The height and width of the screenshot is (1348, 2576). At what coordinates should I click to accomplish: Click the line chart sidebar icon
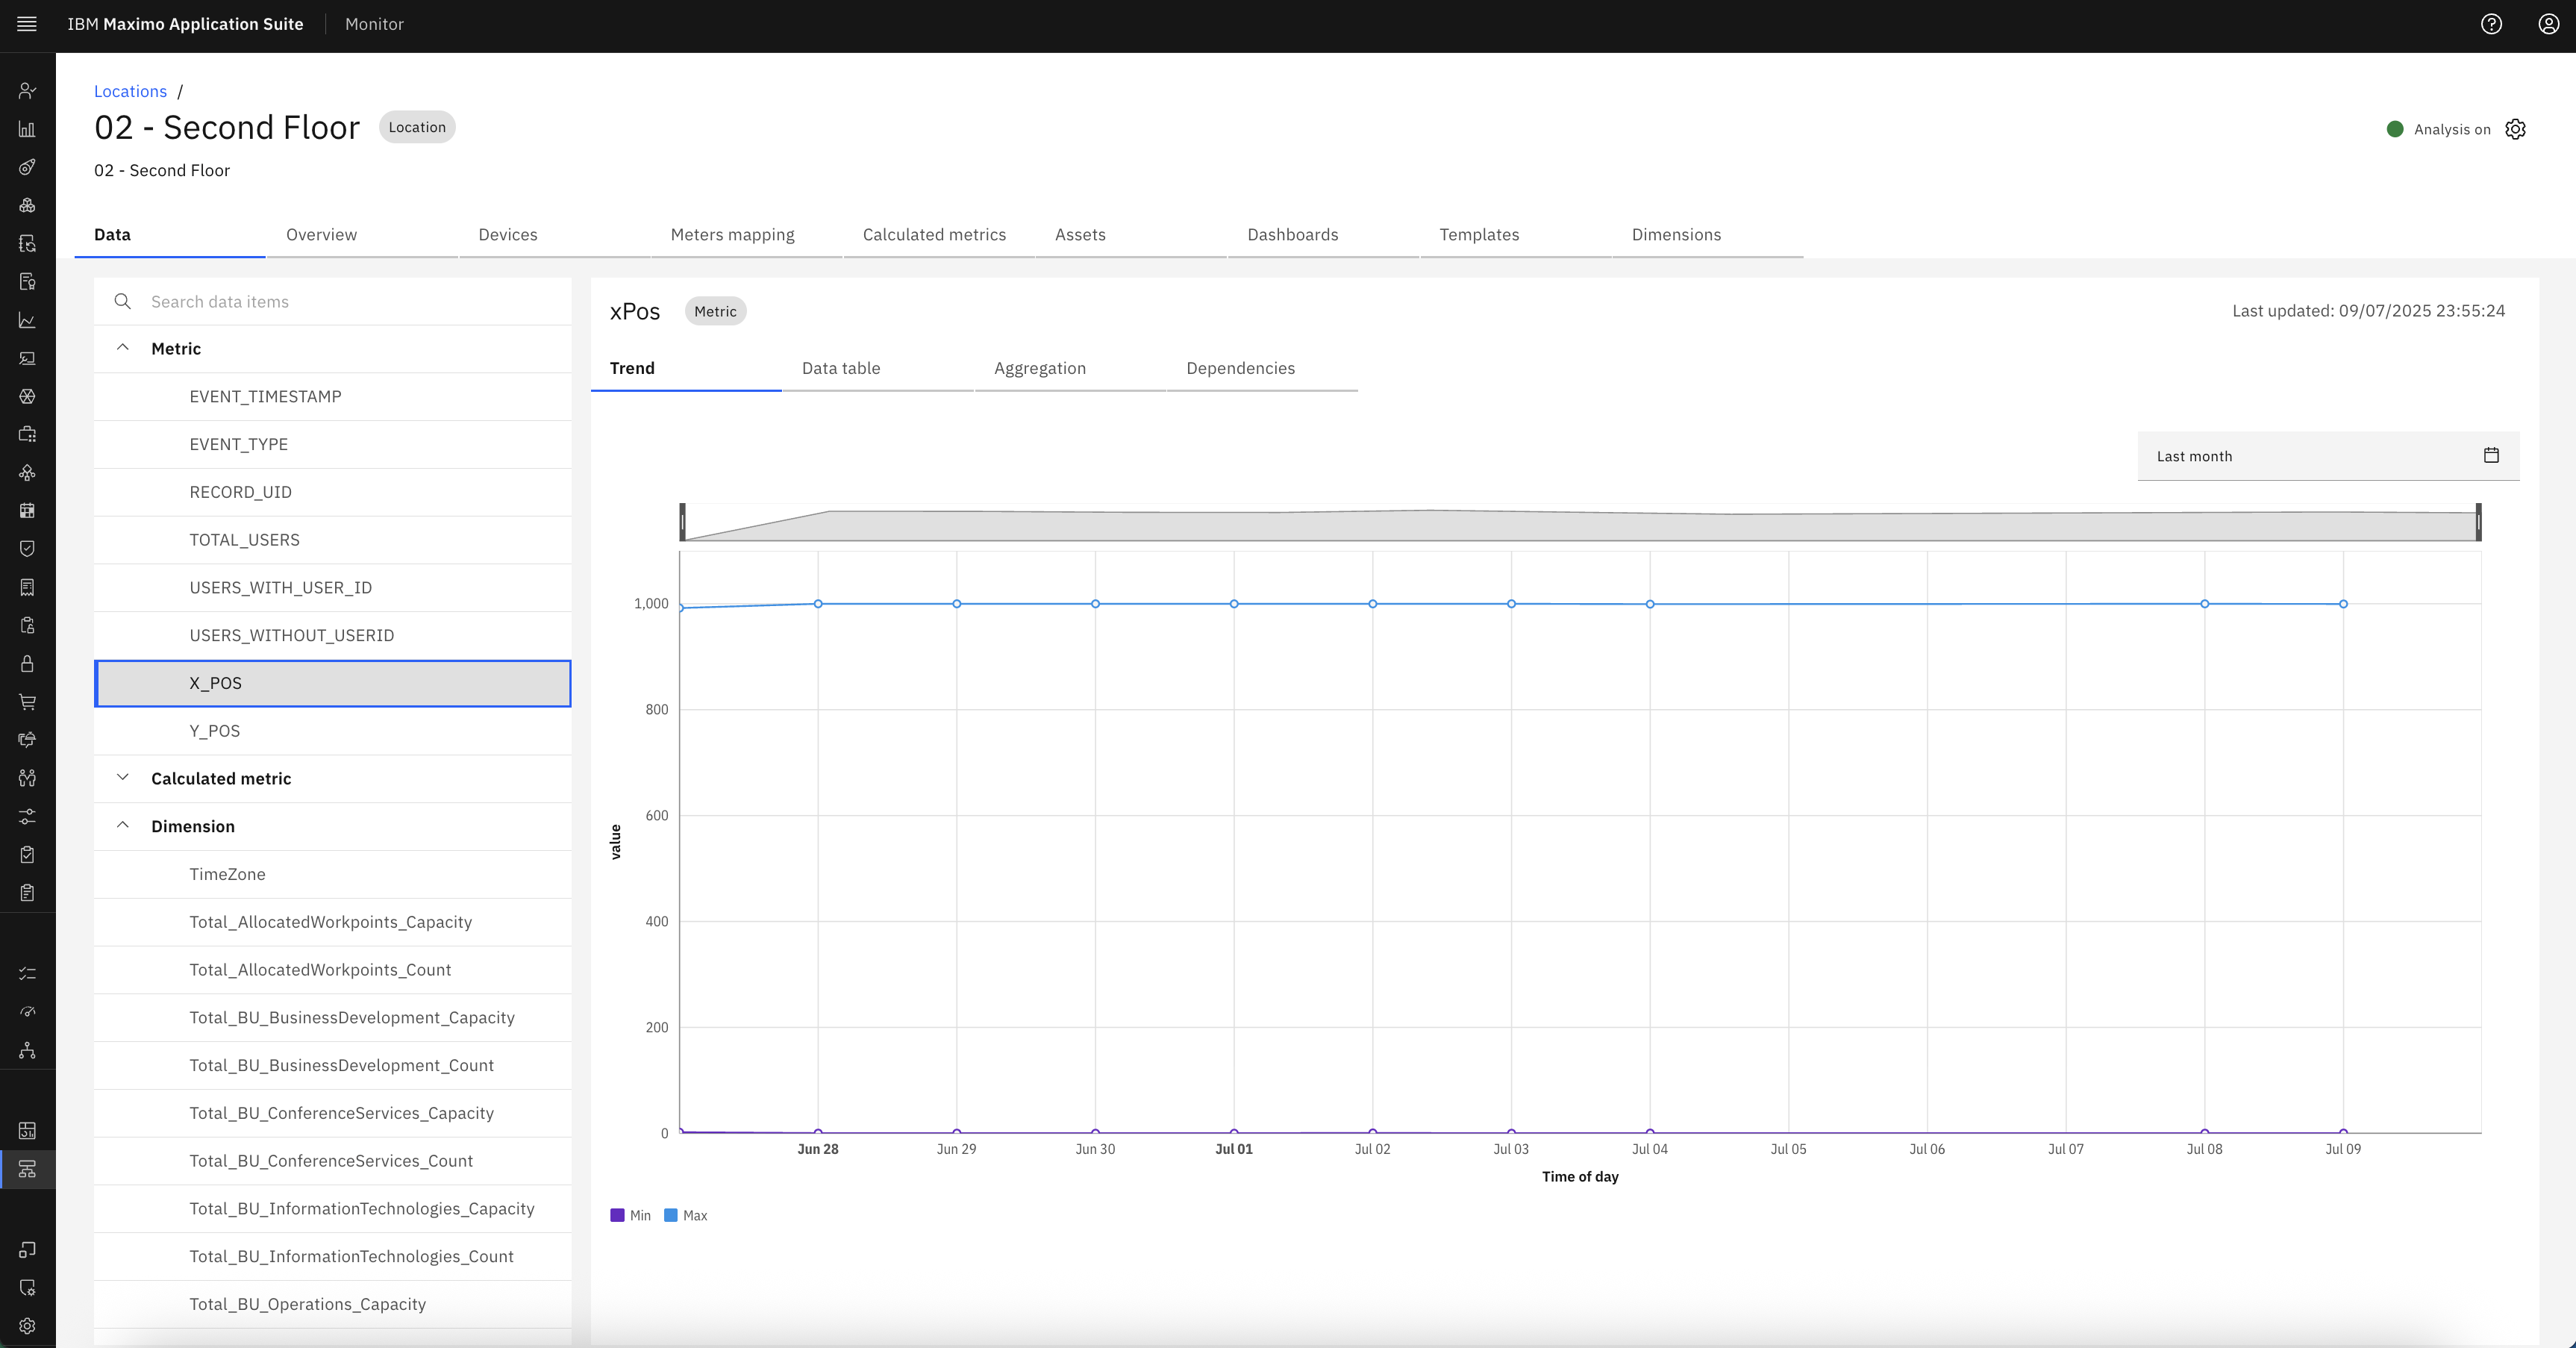click(27, 320)
